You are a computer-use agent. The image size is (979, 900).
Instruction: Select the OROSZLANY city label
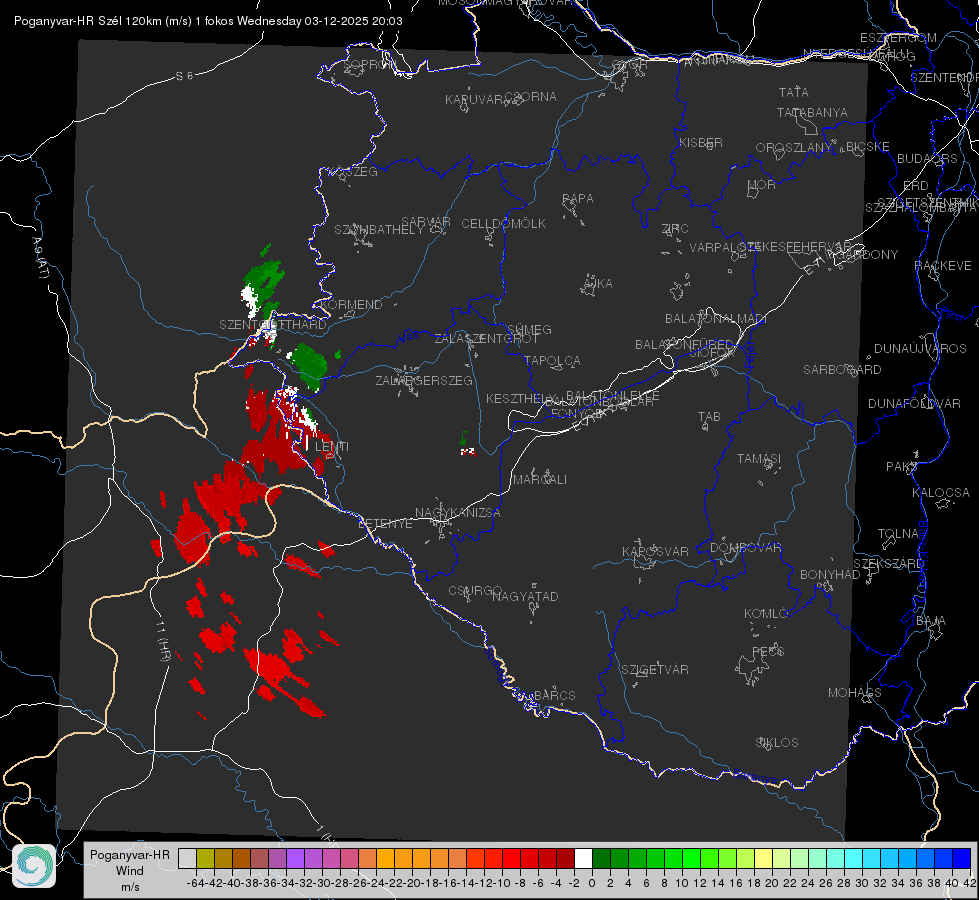(793, 147)
